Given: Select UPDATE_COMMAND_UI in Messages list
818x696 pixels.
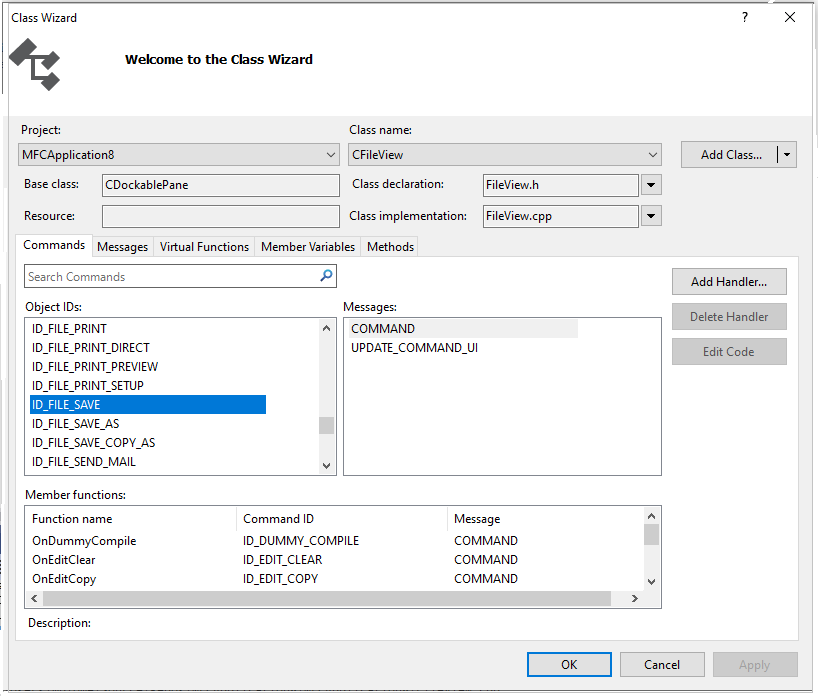Looking at the screenshot, I should [414, 348].
